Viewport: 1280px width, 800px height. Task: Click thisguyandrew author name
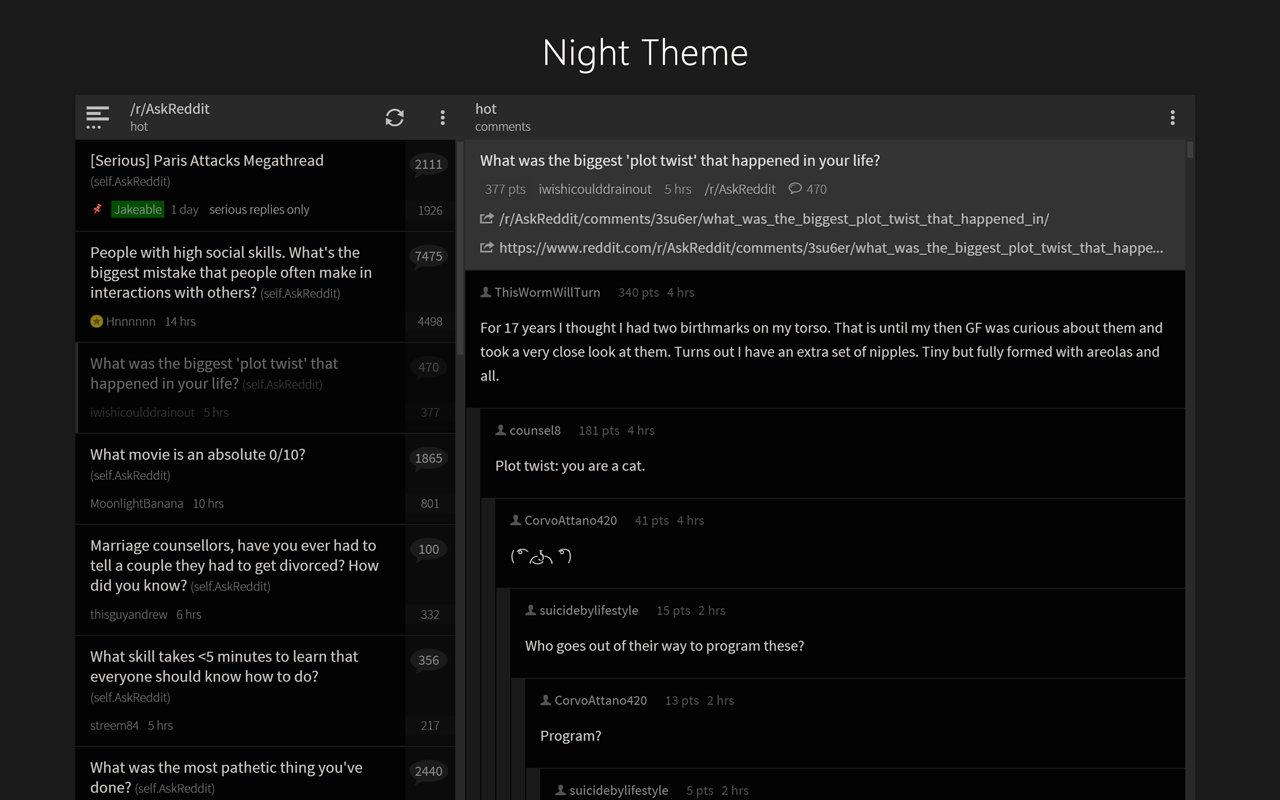[129, 614]
